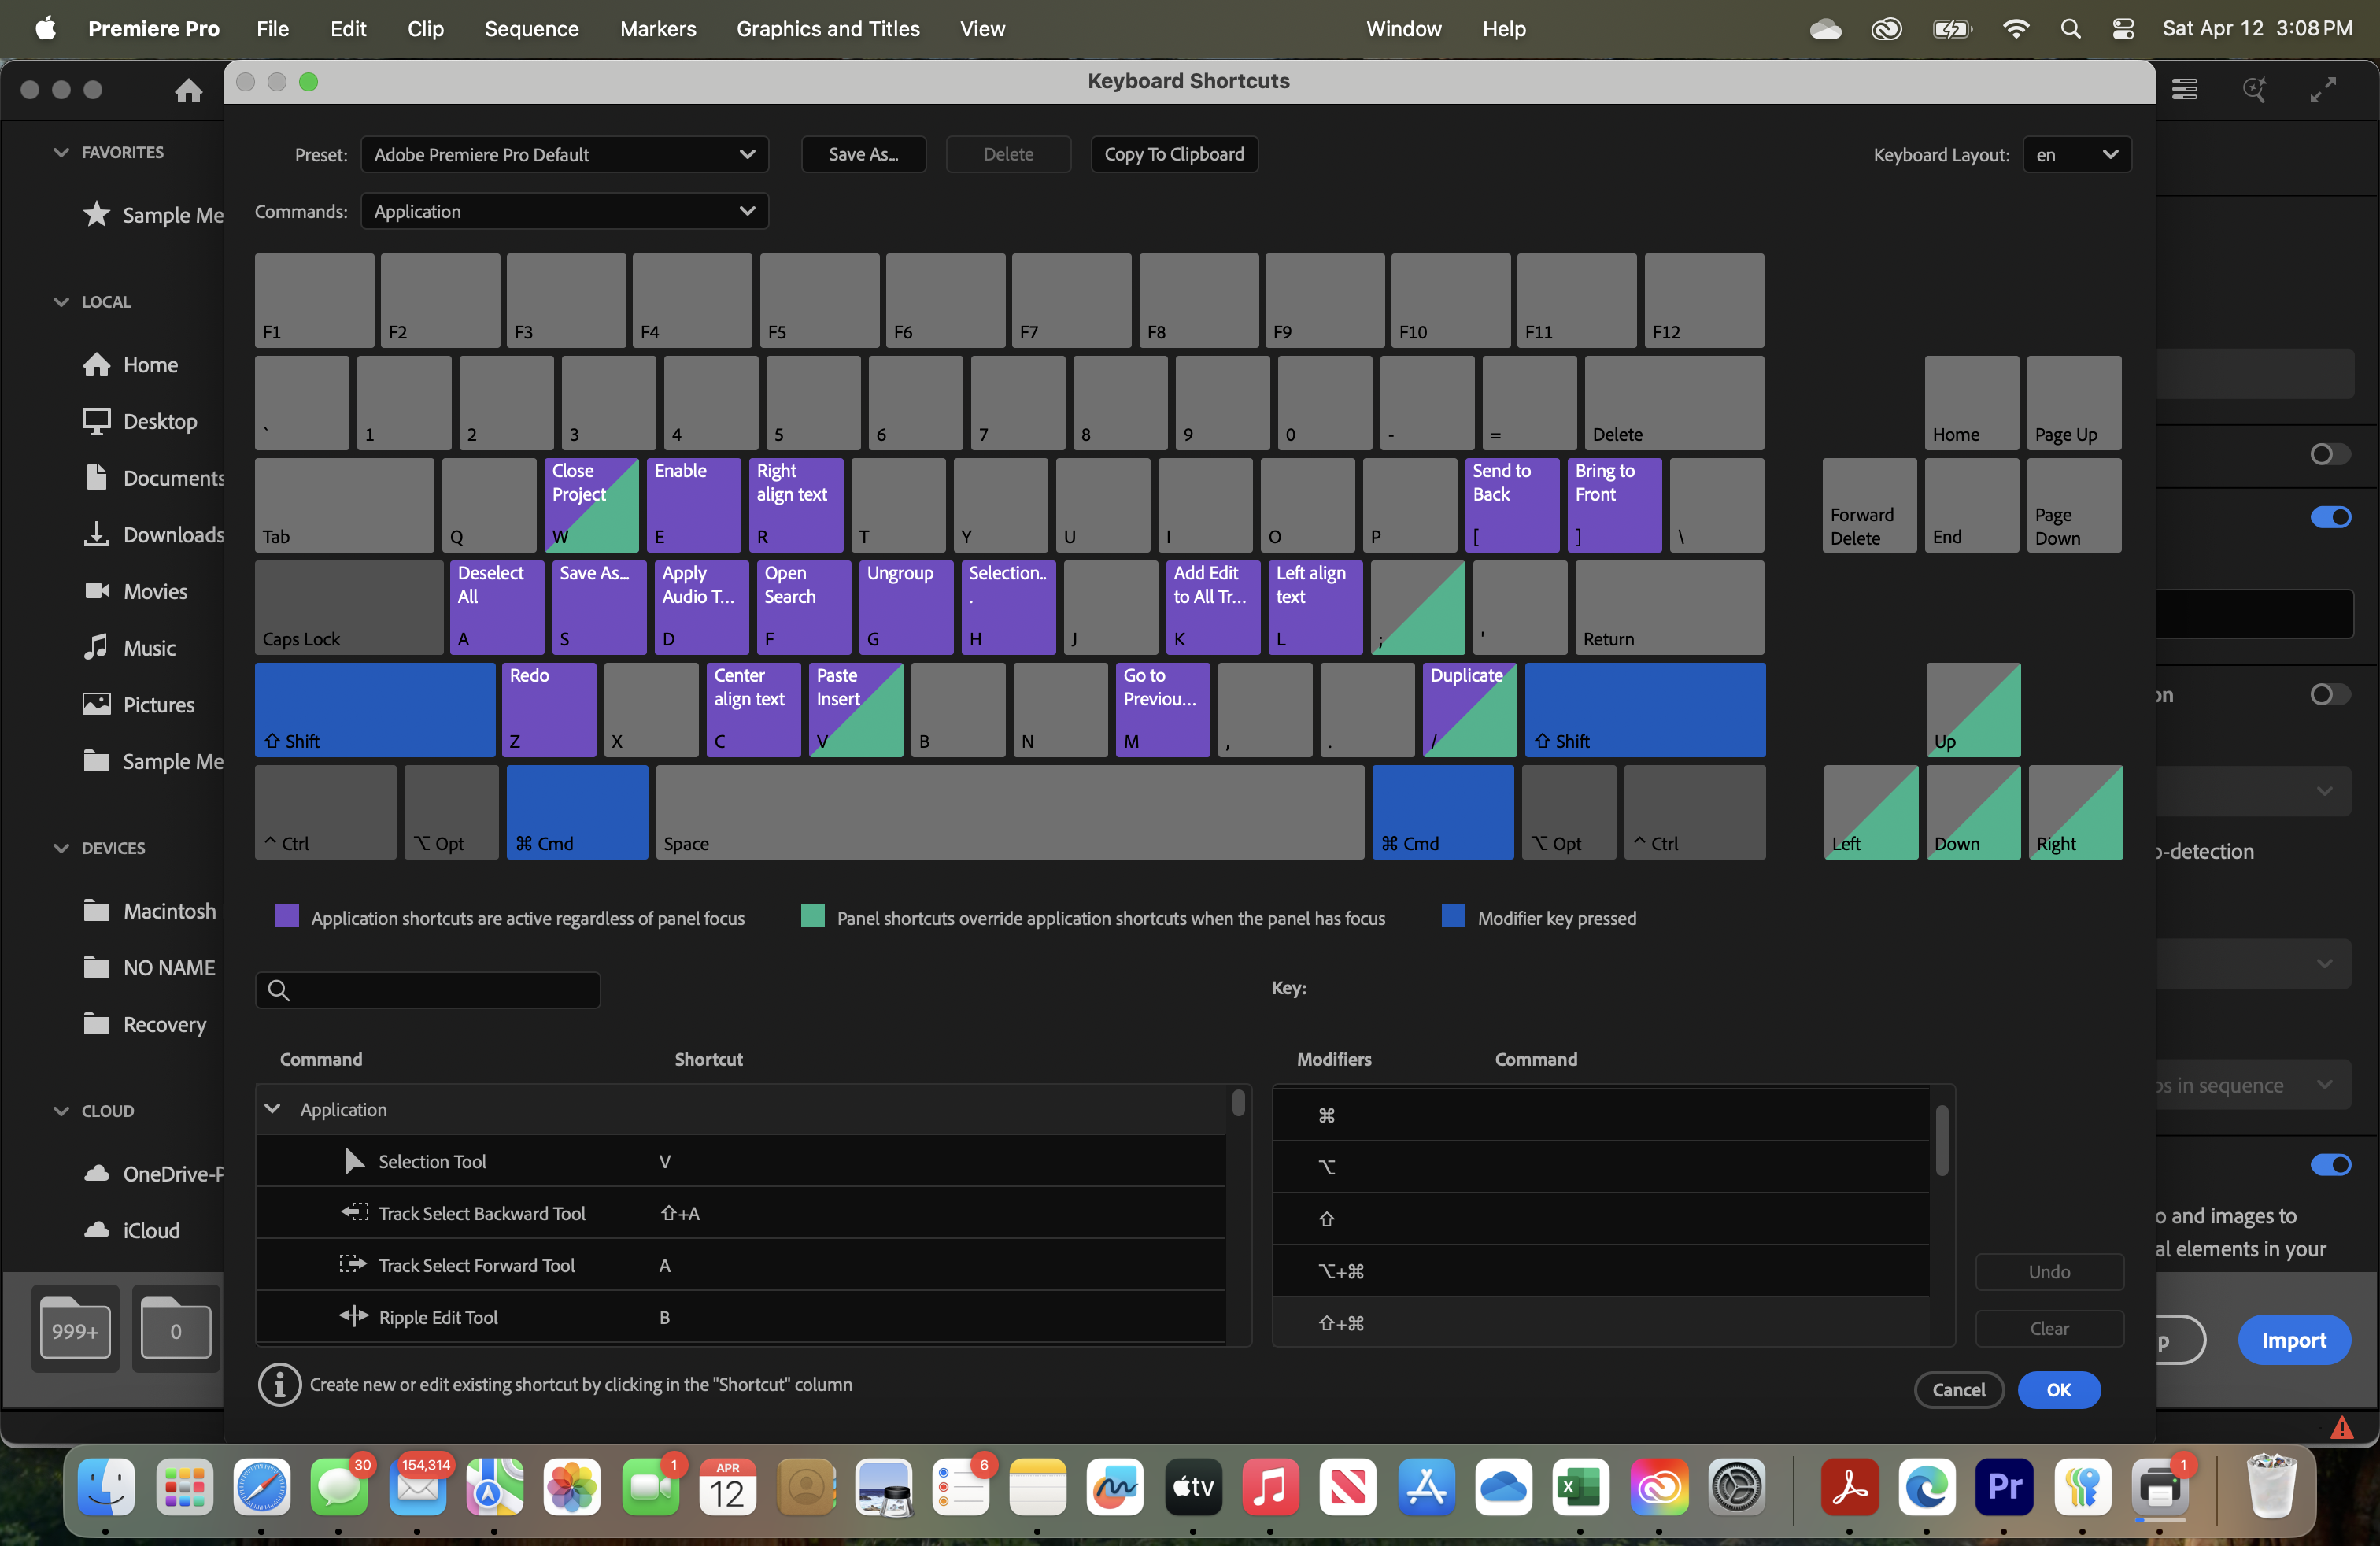The height and width of the screenshot is (1546, 2380).
Task: Click the Shift modifier row
Action: click(1599, 1218)
